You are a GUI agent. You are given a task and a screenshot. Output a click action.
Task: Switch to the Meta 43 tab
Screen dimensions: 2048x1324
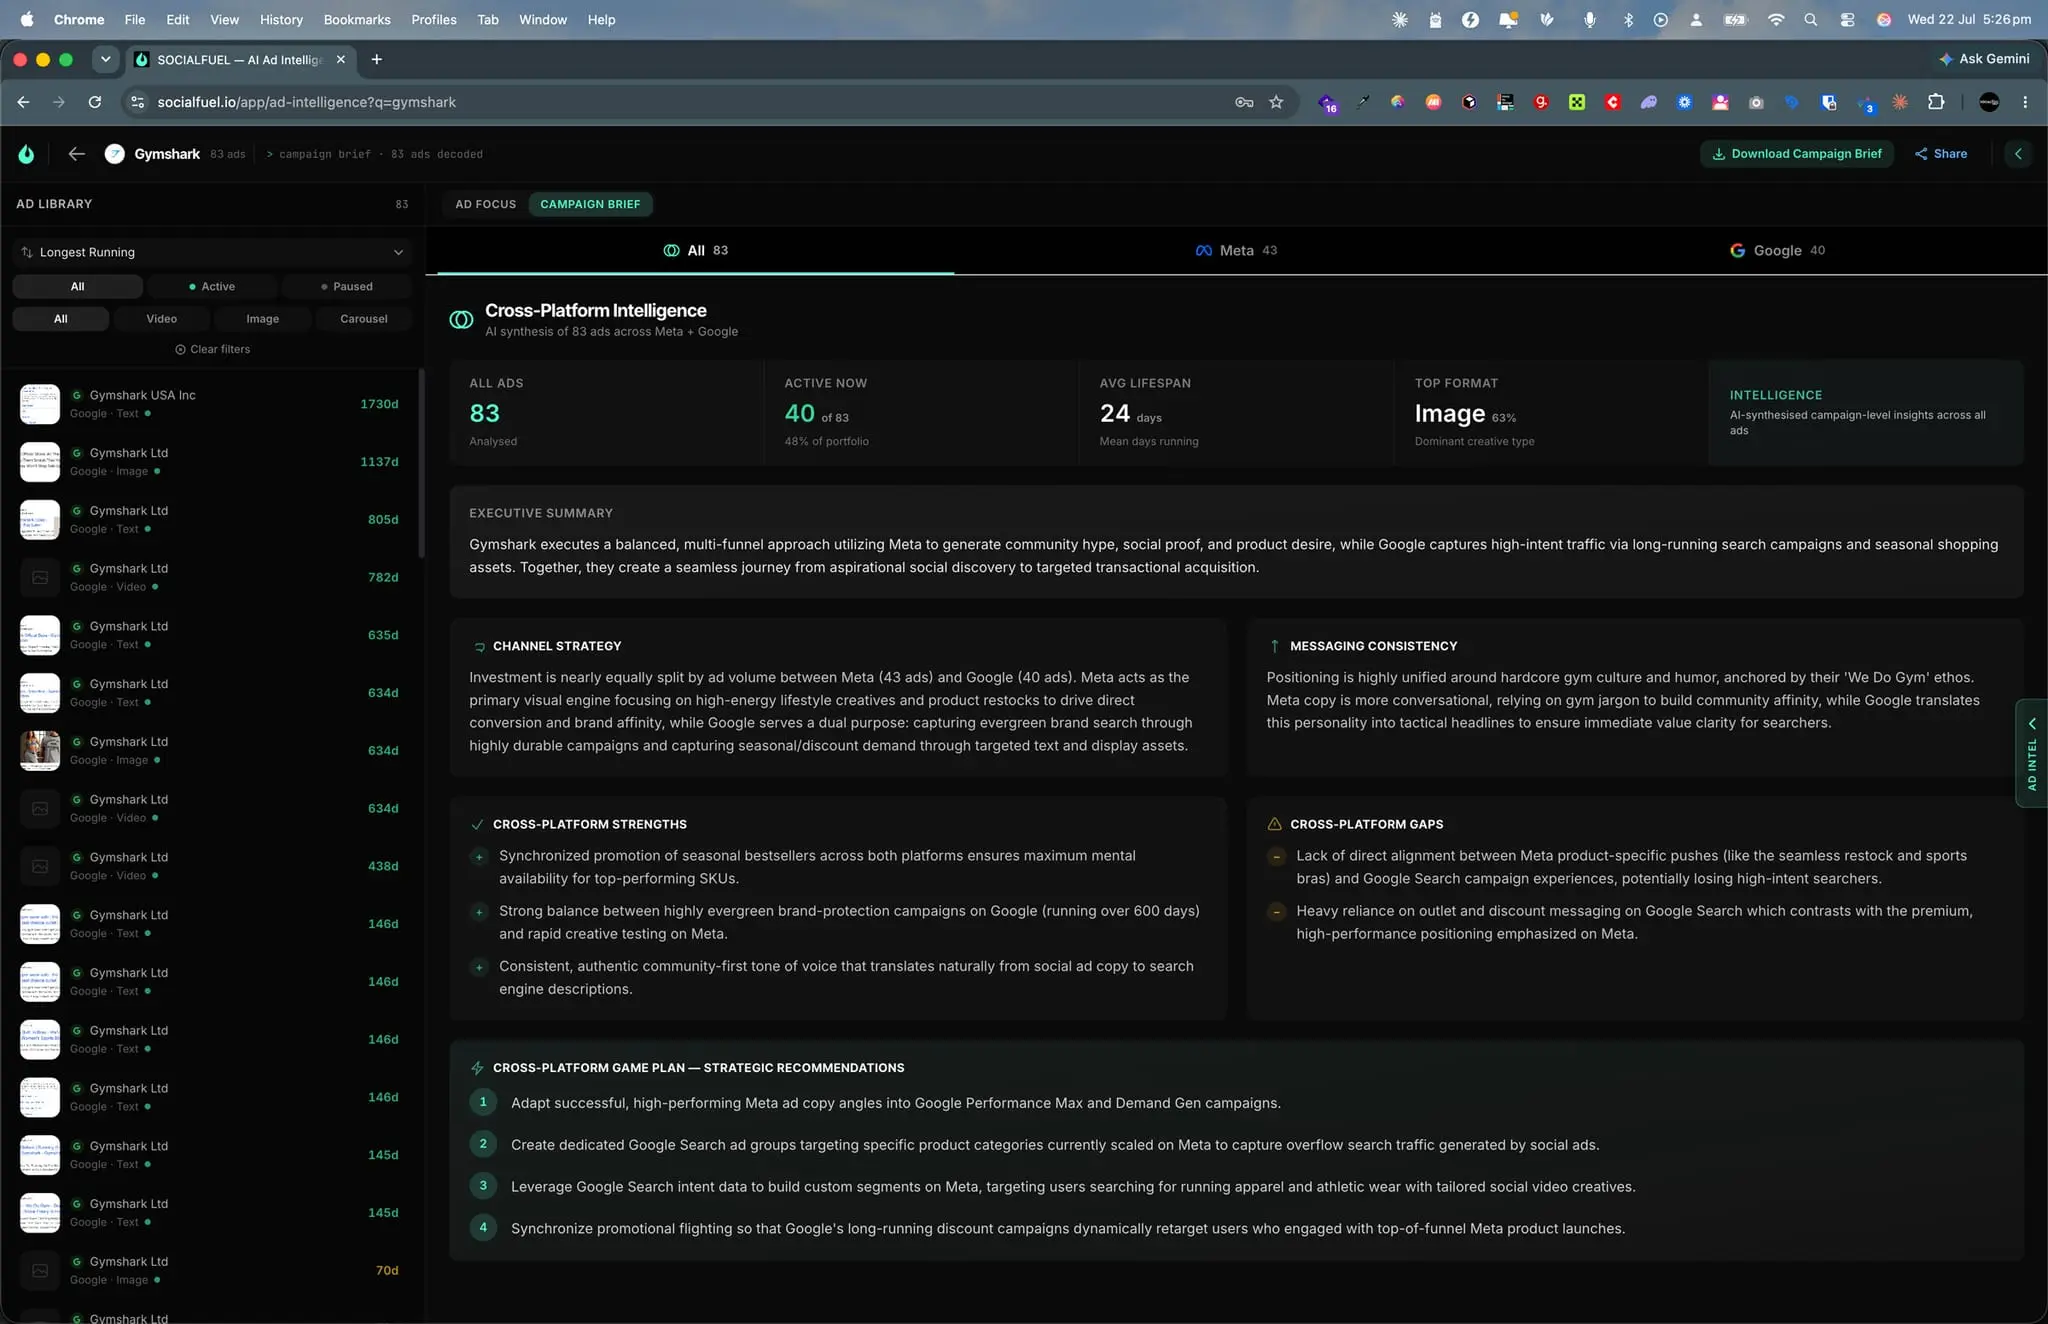click(1236, 251)
